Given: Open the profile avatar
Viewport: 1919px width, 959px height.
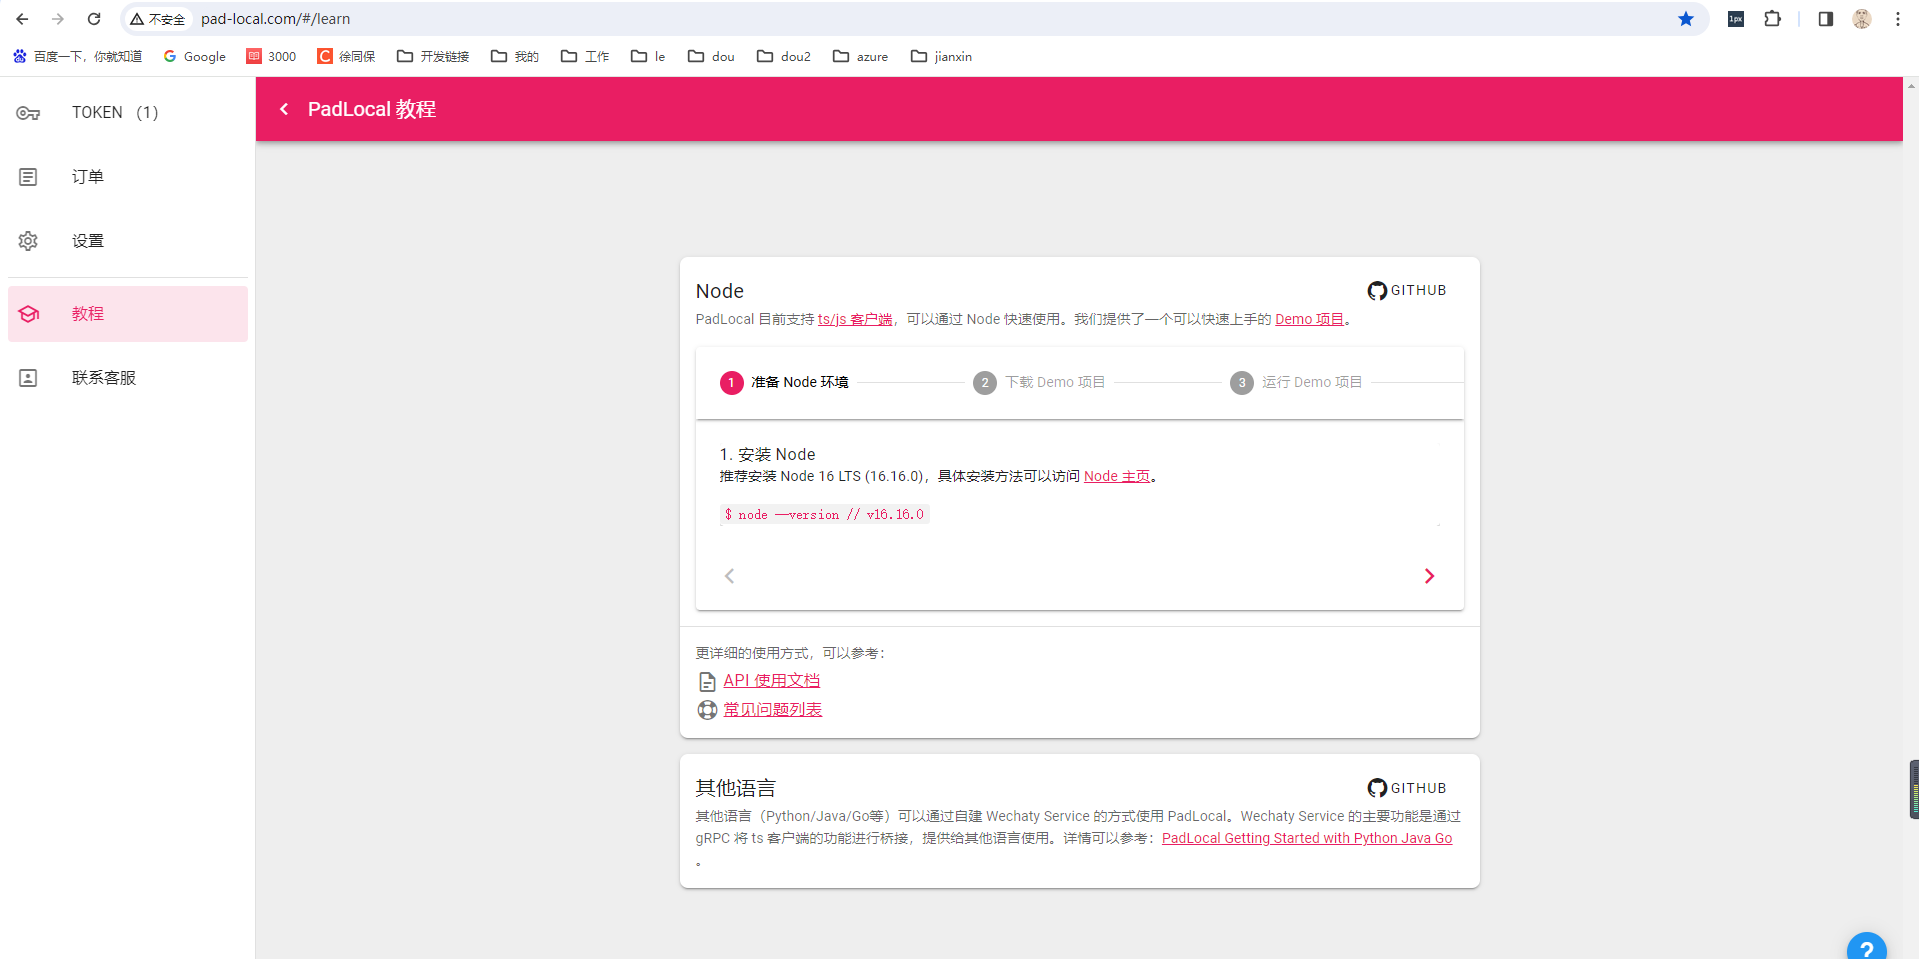Looking at the screenshot, I should [1861, 19].
